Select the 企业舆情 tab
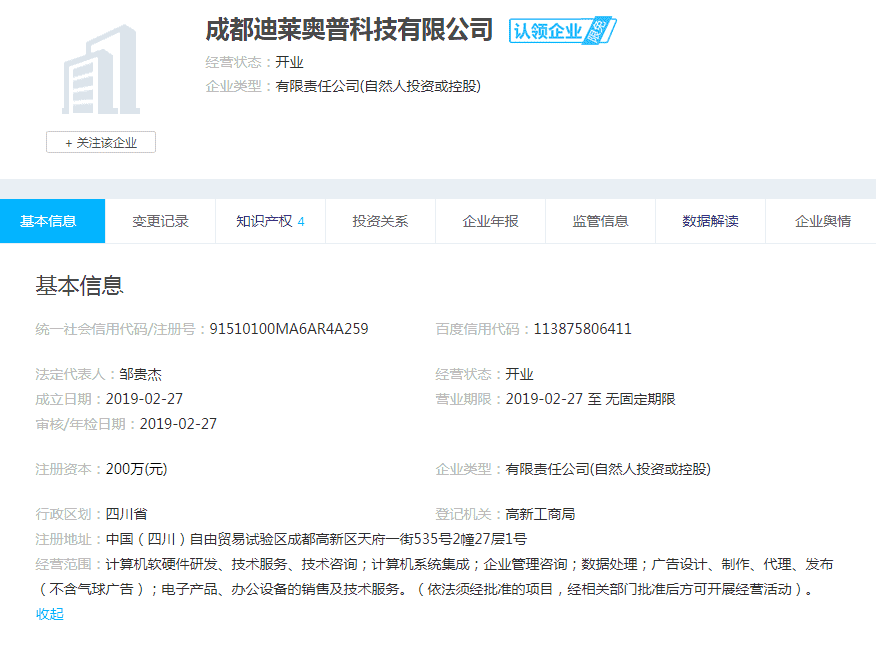876x660 pixels. (822, 221)
